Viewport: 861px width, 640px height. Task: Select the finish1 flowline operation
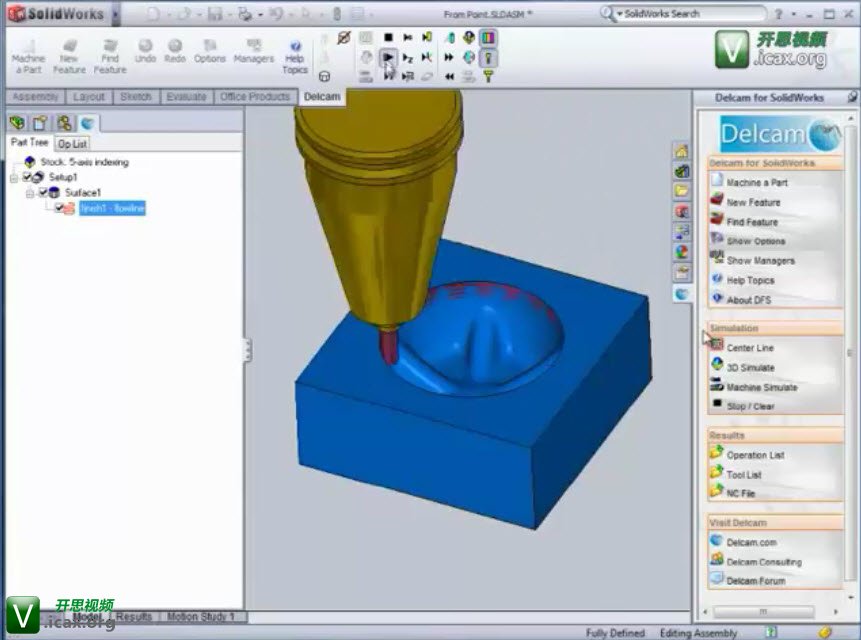pyautogui.click(x=113, y=208)
